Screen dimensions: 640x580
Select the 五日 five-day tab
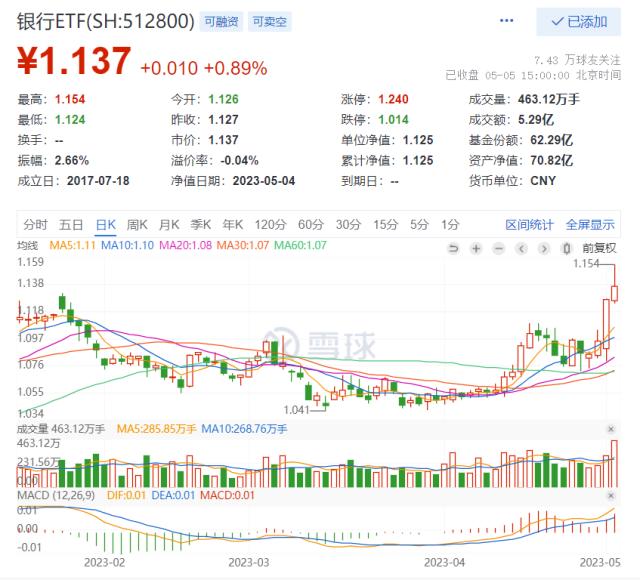pos(71,224)
